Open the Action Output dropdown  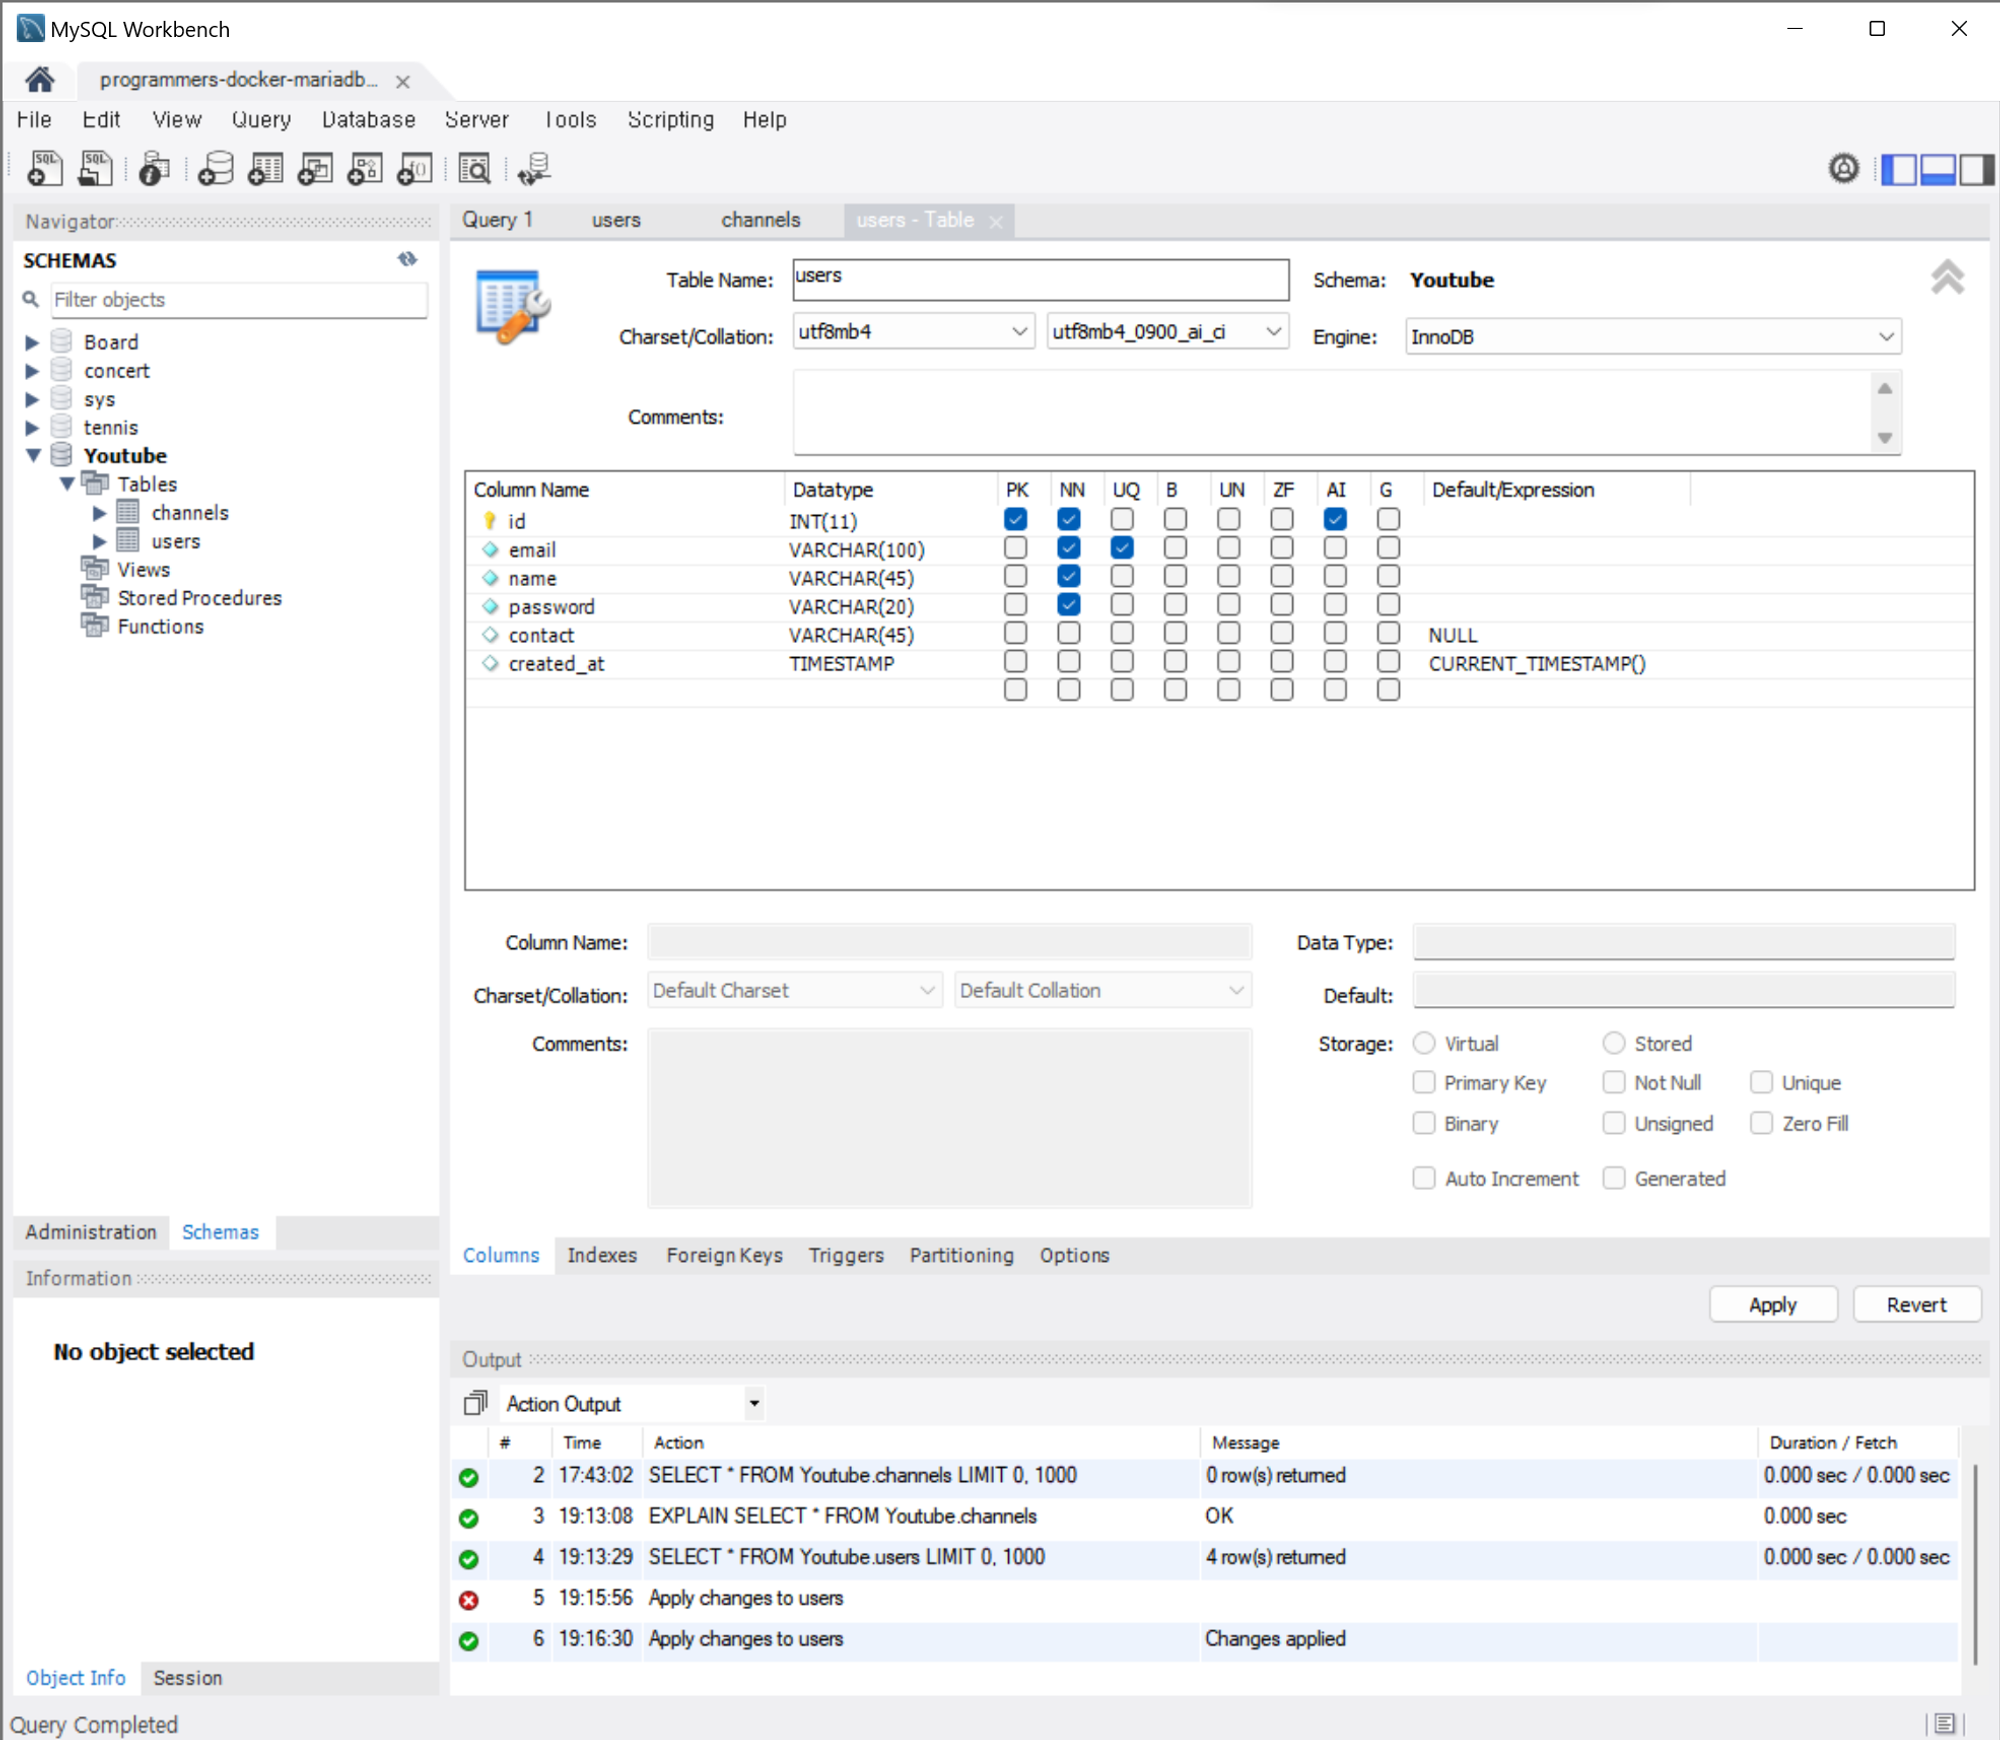coord(755,1403)
